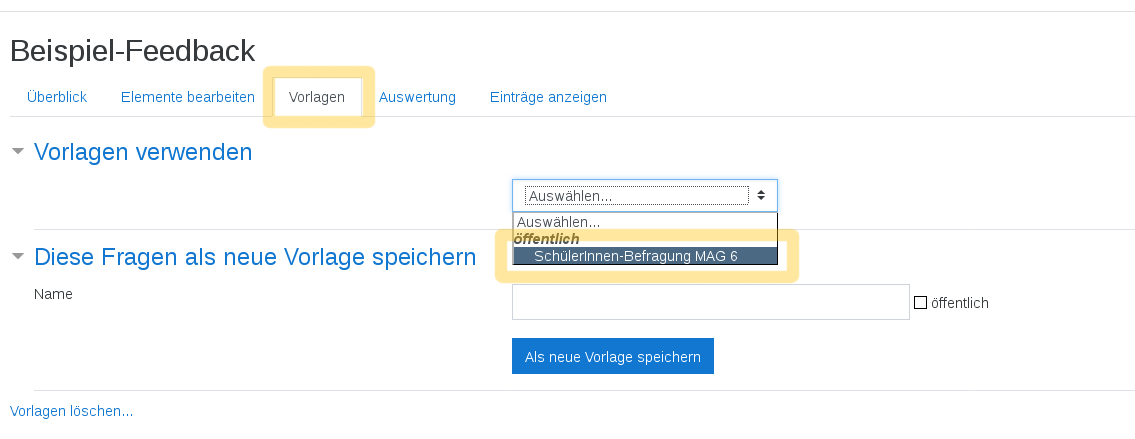Click the Name field label
The width and height of the screenshot is (1135, 439).
[x=53, y=294]
